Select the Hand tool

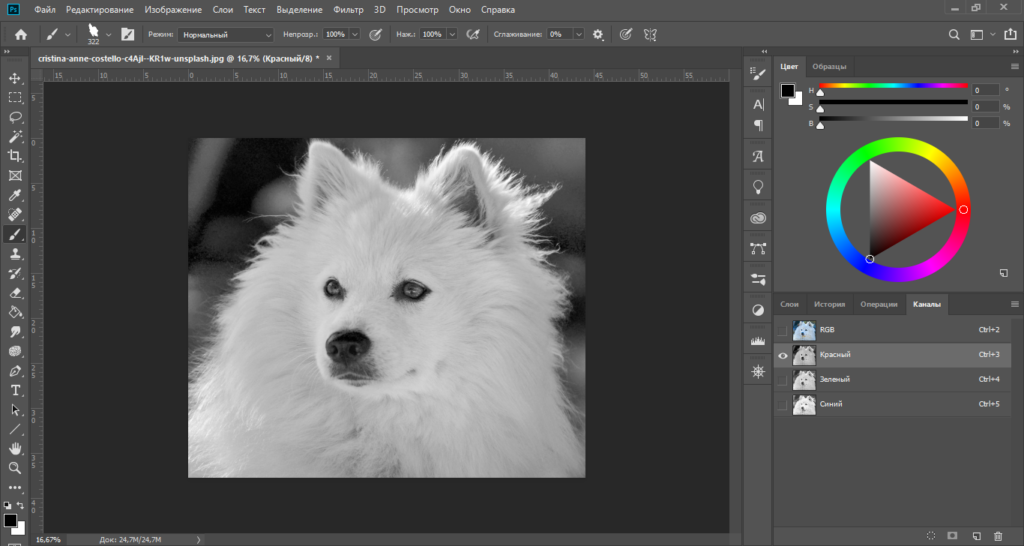15,449
